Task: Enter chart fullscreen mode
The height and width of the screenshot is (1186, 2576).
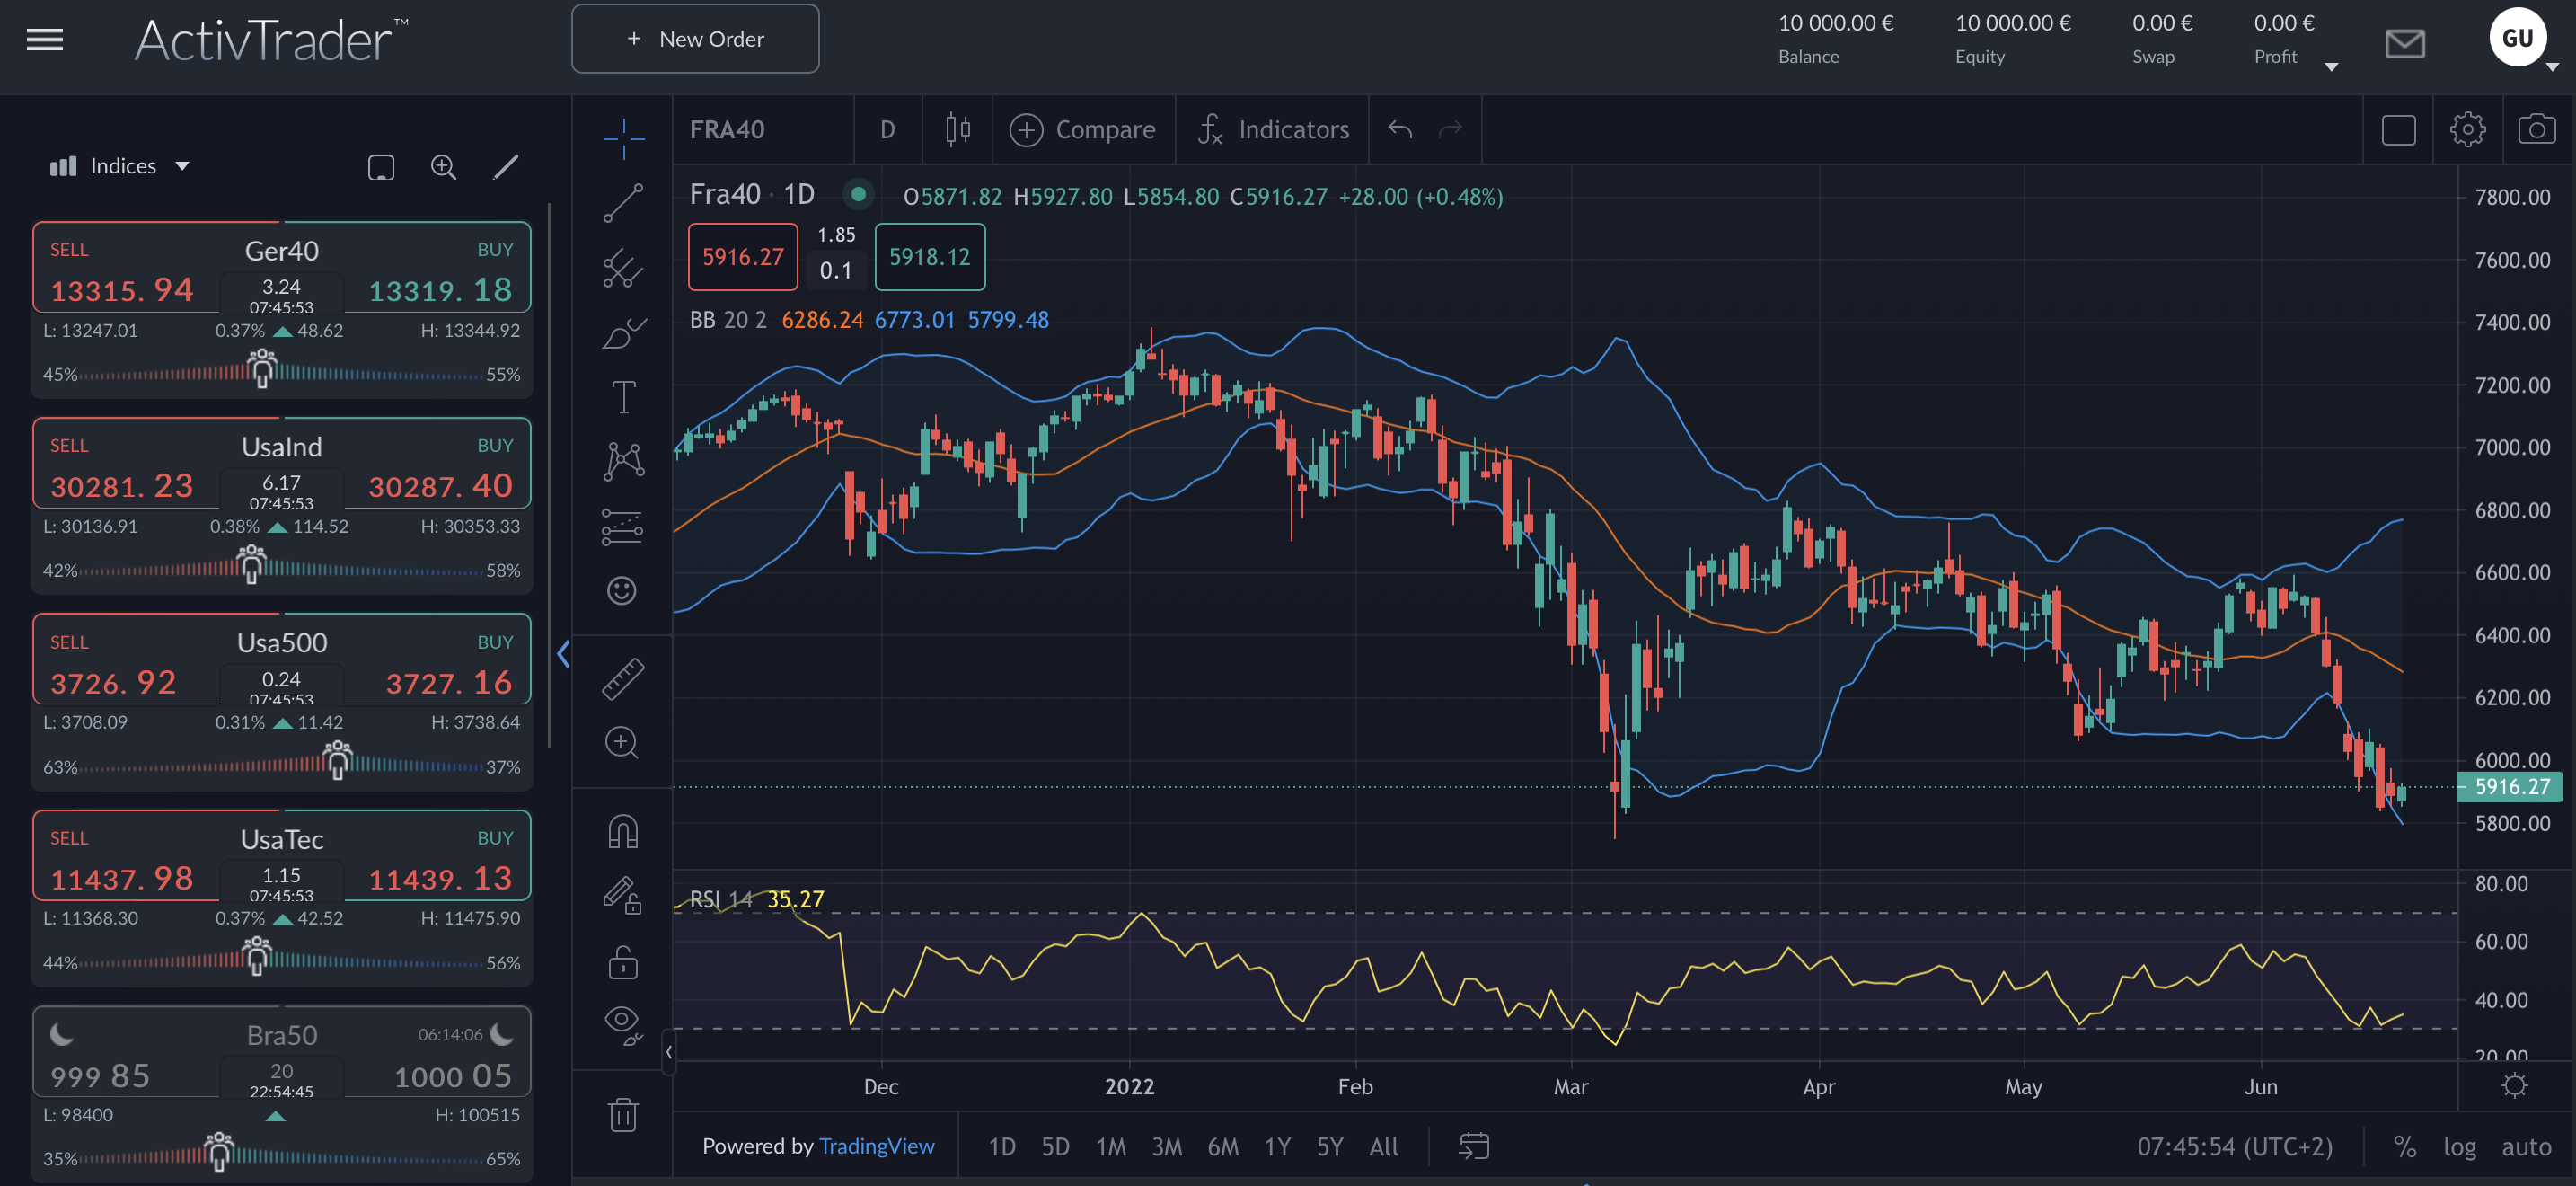Action: pyautogui.click(x=2398, y=130)
